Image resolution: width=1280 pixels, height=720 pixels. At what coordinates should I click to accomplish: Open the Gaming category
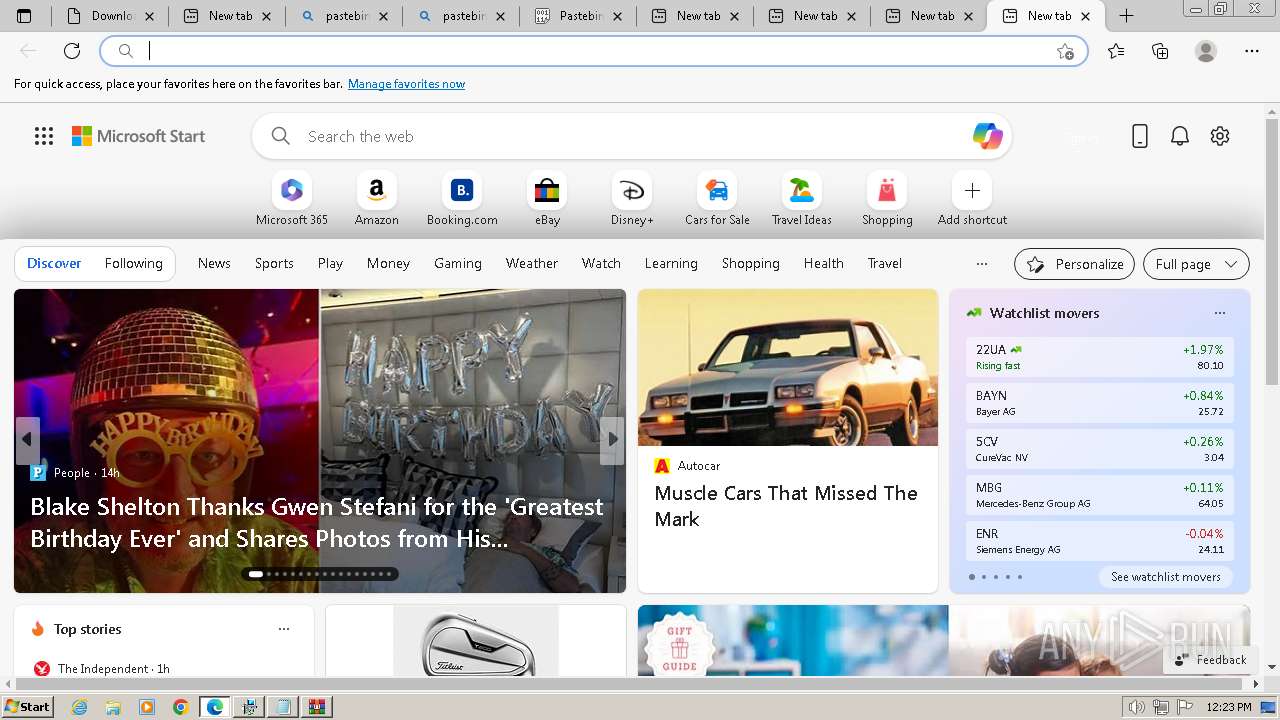[x=458, y=263]
